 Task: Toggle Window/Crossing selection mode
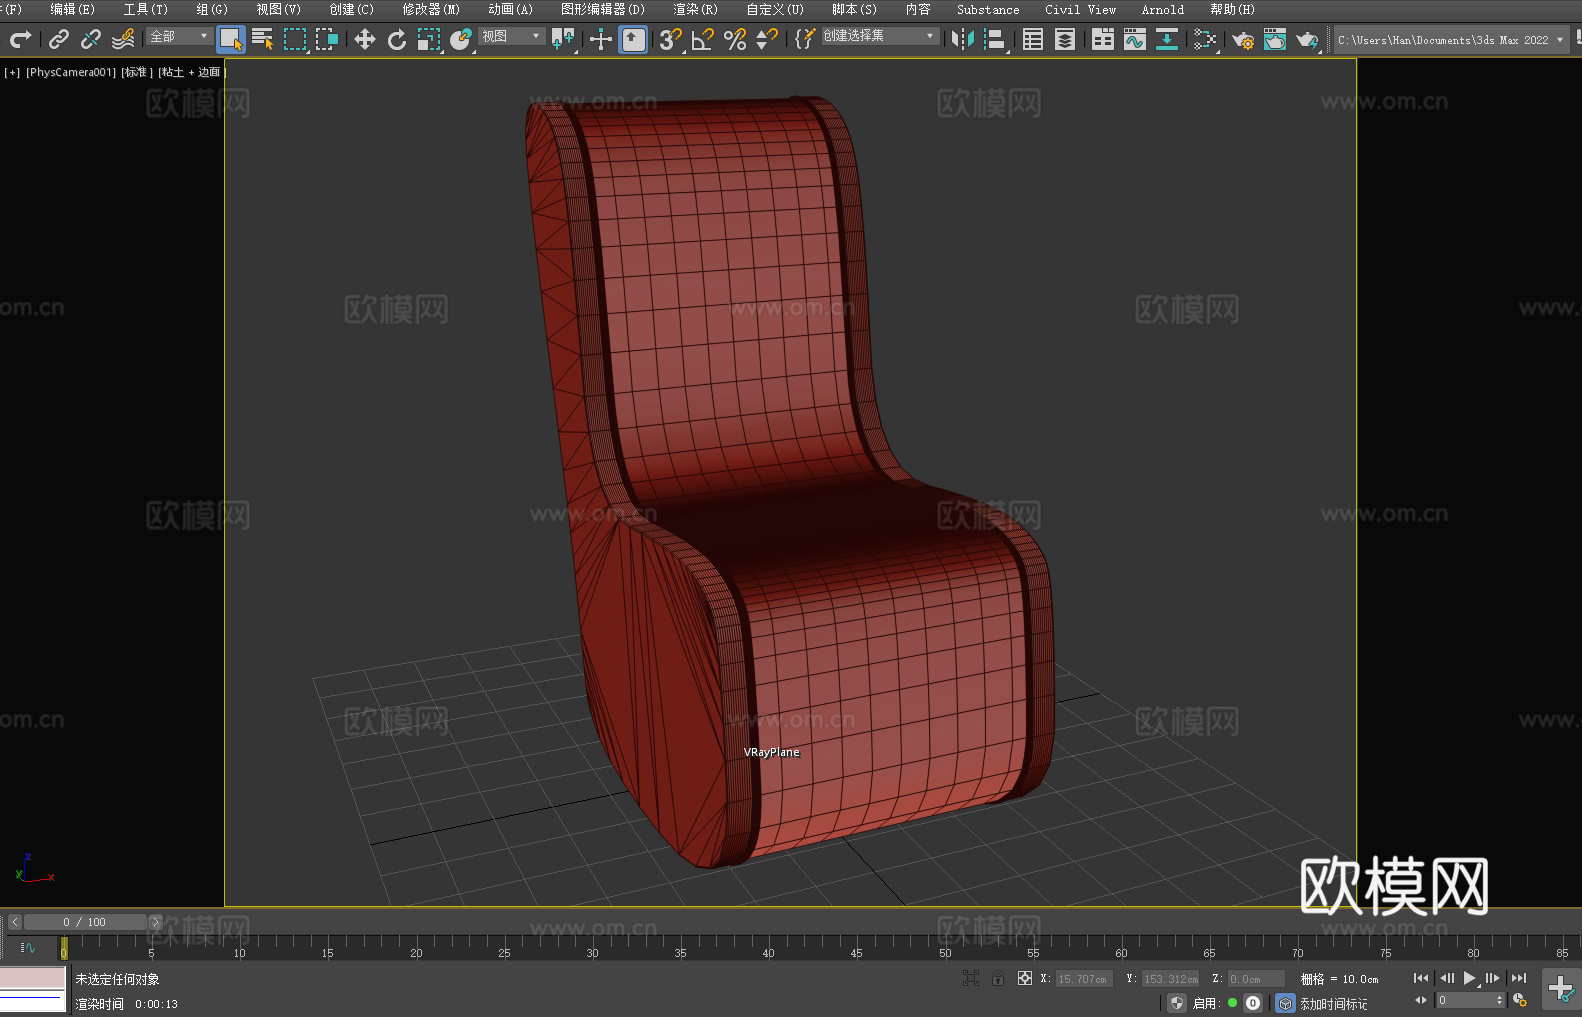(x=327, y=39)
